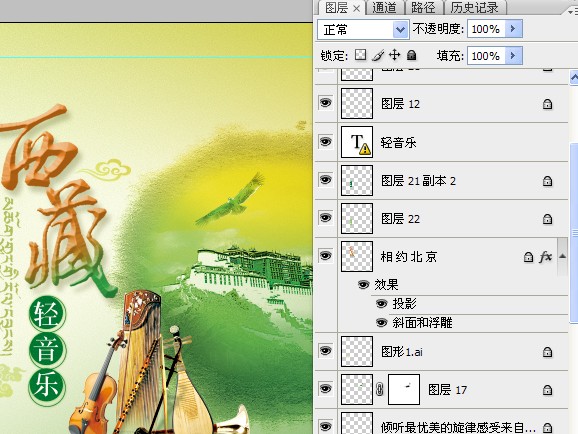Click the 图形1.ai layer thumbnail

[x=357, y=351]
